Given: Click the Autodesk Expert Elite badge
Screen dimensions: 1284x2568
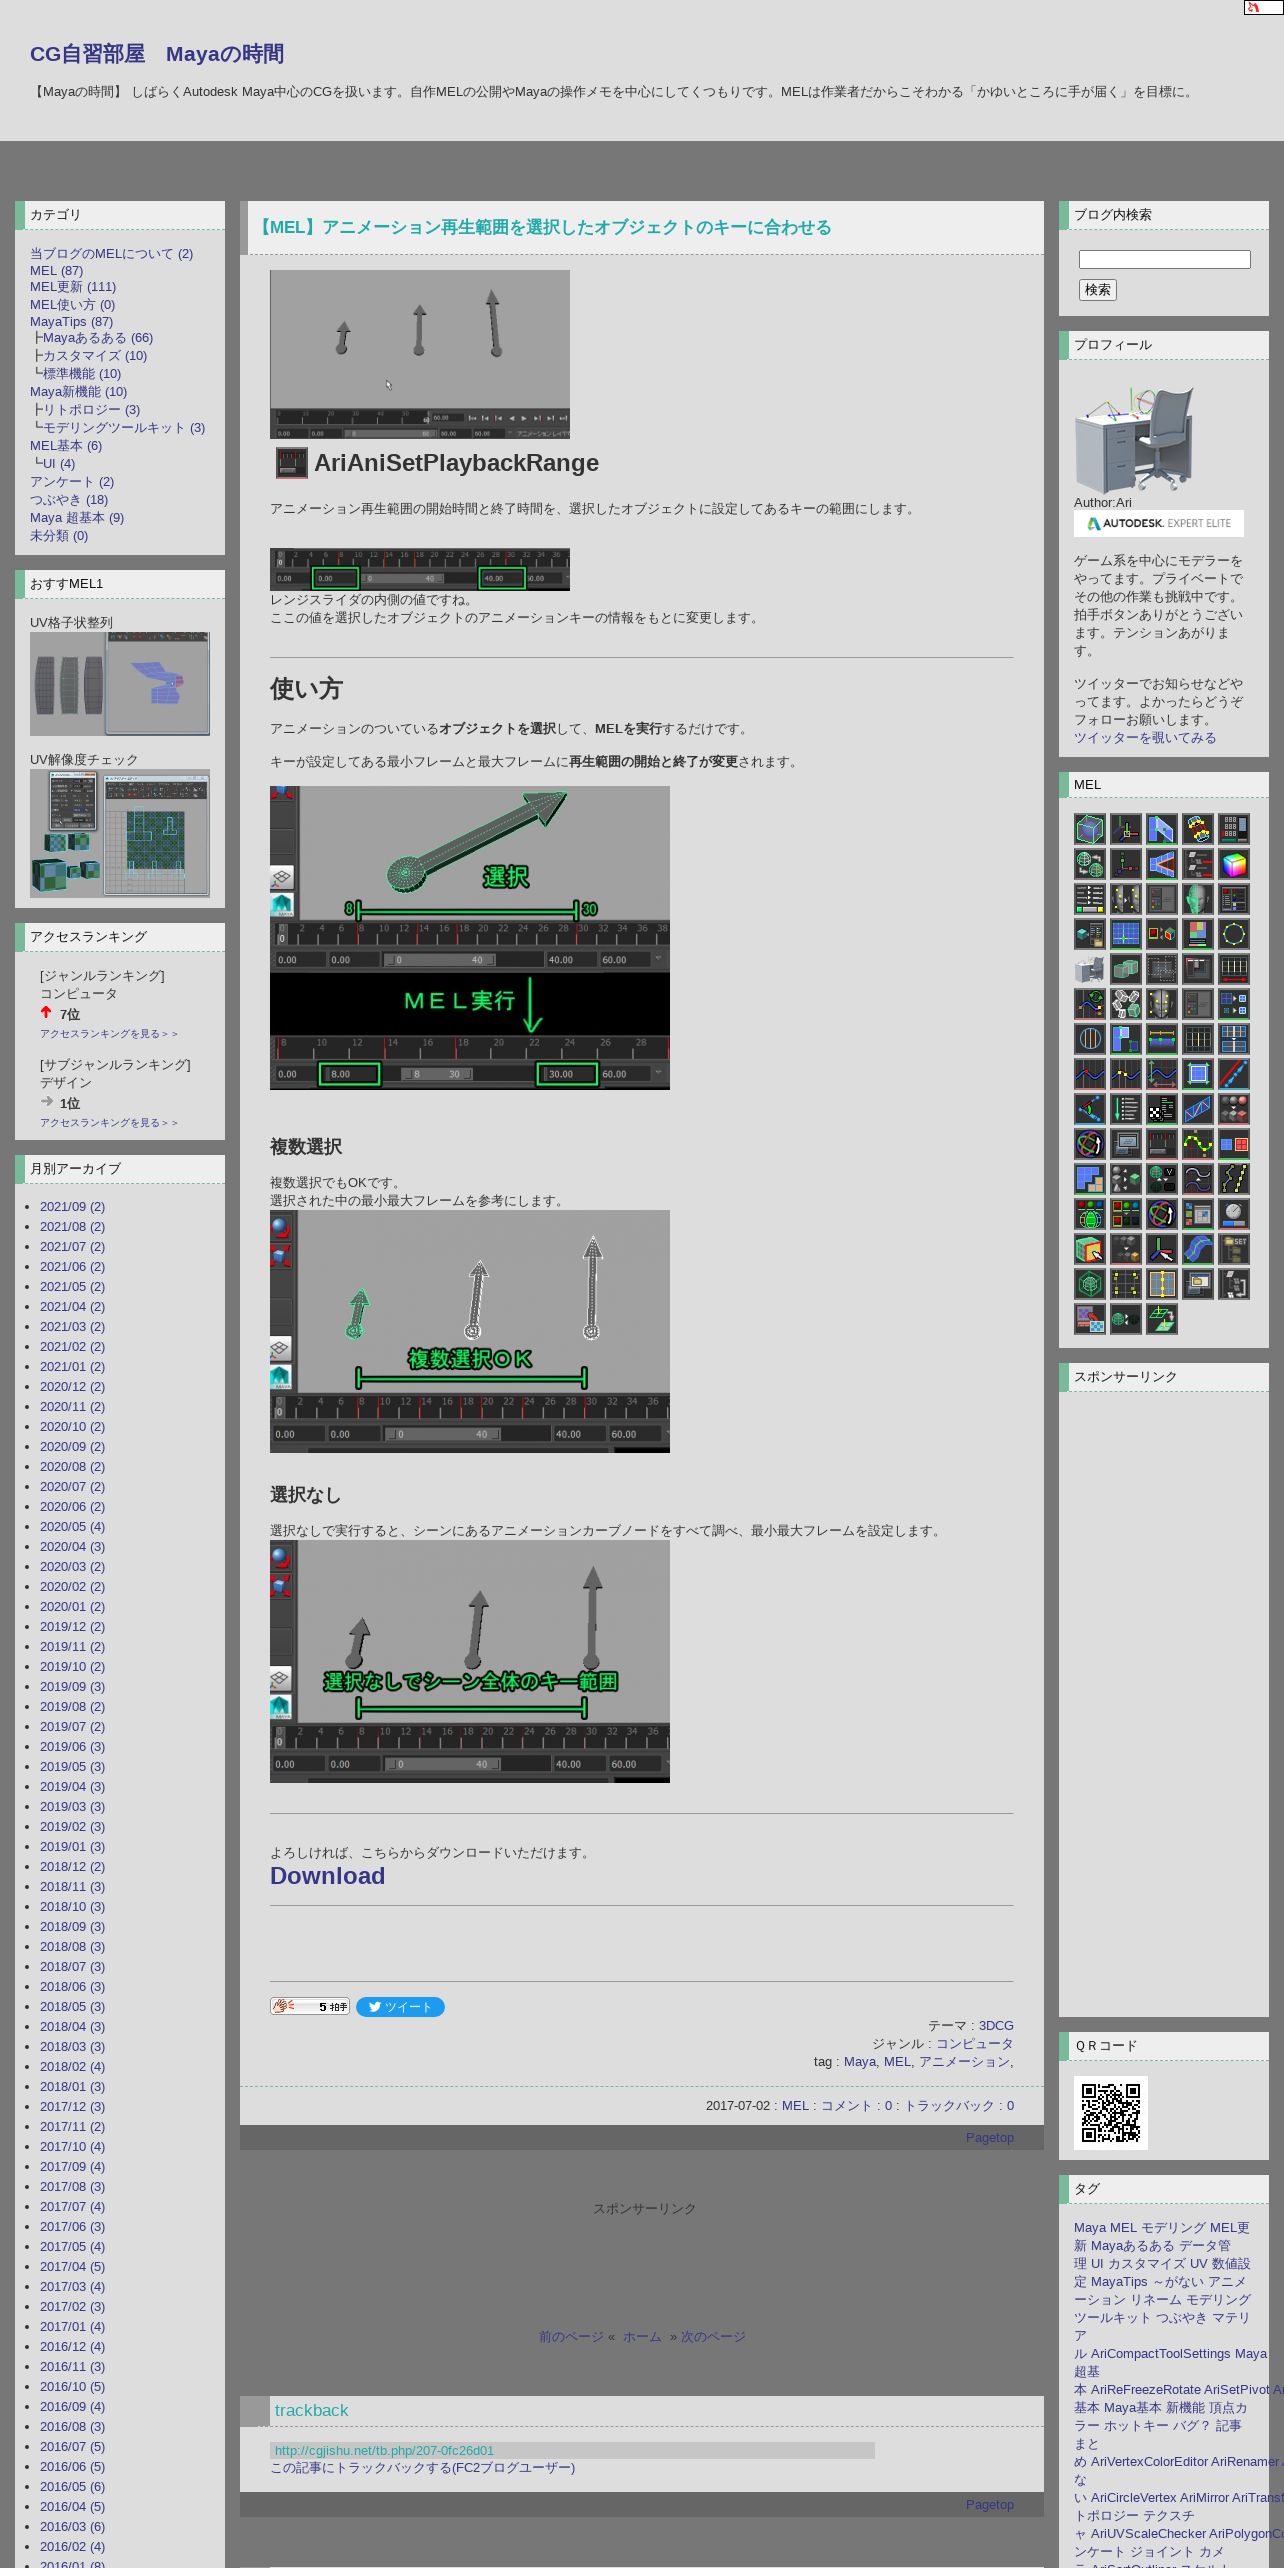Looking at the screenshot, I should click(x=1159, y=523).
